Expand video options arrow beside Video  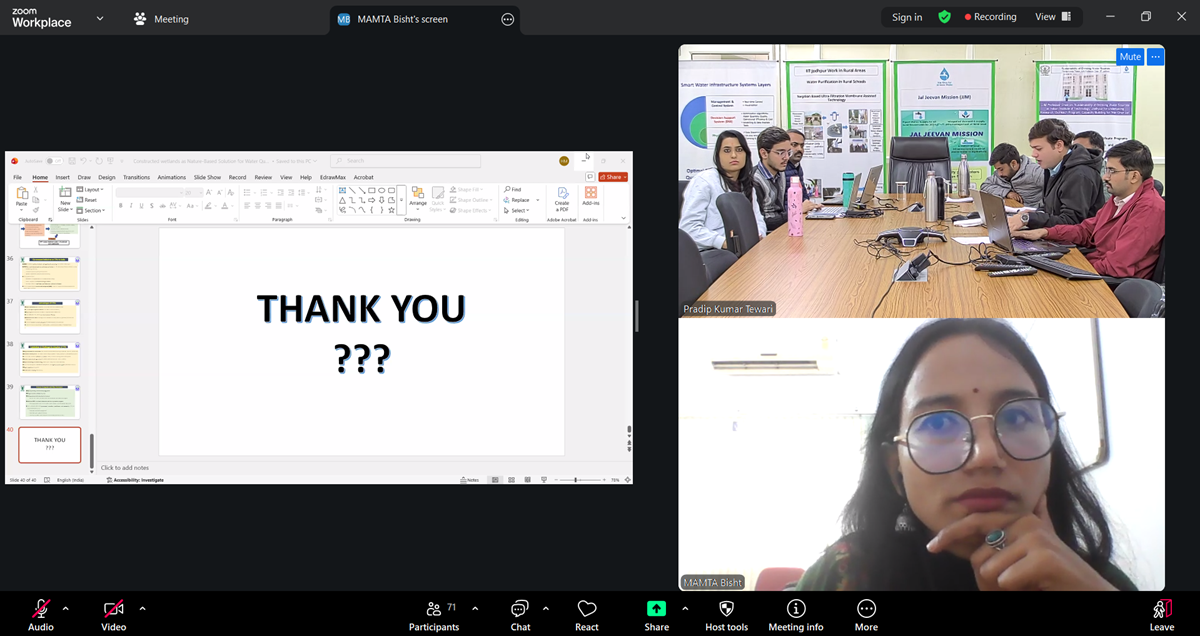point(142,608)
